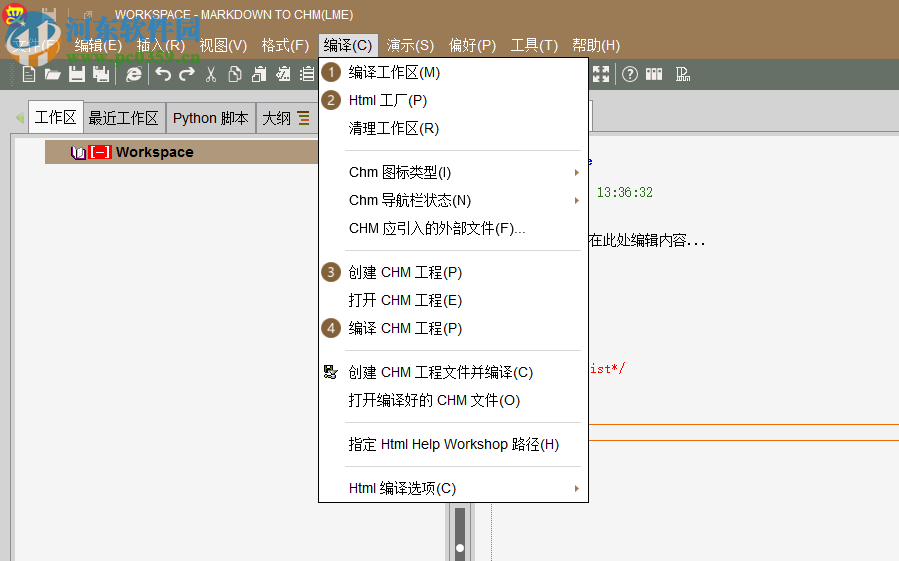The image size is (899, 561).
Task: Click the scissors cut icon
Action: tap(211, 74)
